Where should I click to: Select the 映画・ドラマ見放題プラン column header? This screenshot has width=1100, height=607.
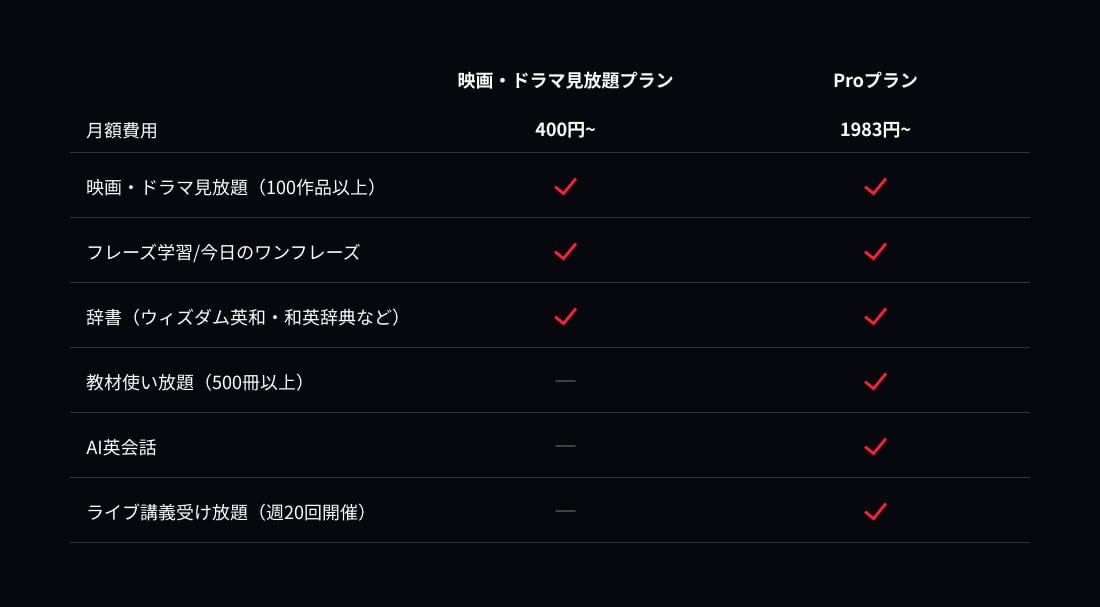pos(565,81)
